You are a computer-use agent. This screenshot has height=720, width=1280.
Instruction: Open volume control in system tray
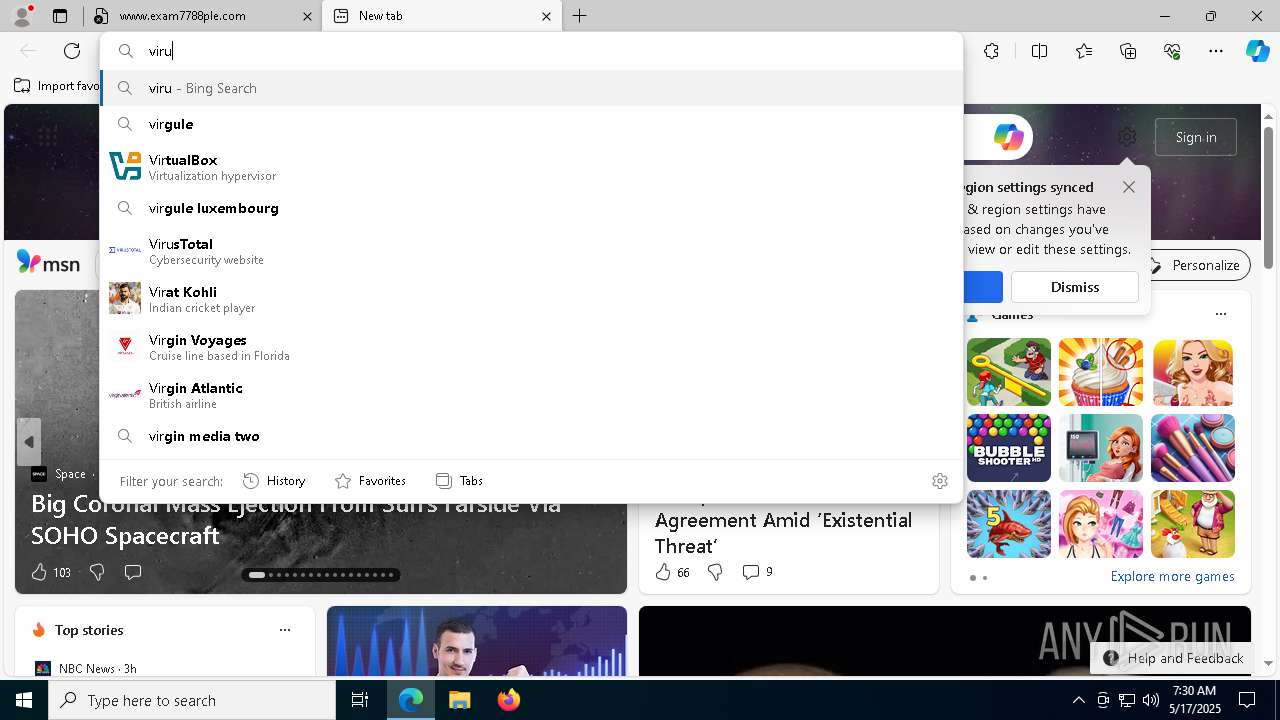(x=1150, y=700)
